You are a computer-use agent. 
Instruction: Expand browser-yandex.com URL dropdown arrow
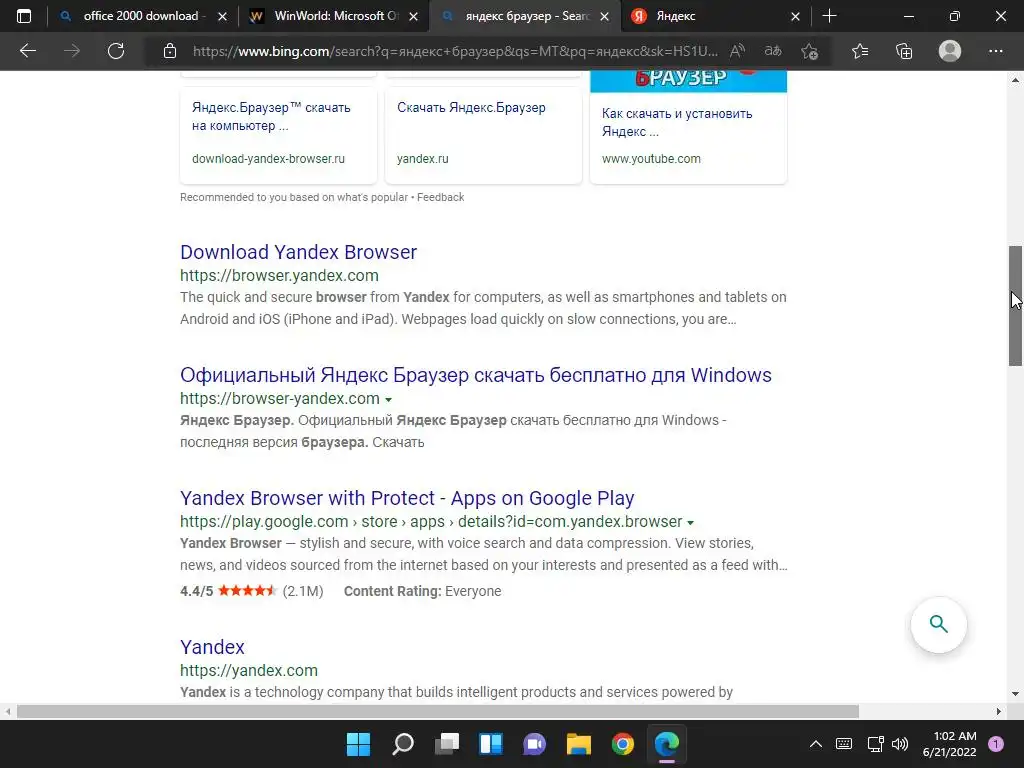point(389,400)
